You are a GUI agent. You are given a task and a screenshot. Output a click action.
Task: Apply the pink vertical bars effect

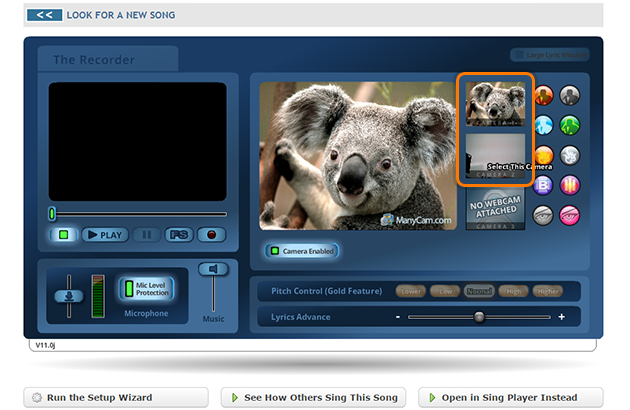coord(570,185)
